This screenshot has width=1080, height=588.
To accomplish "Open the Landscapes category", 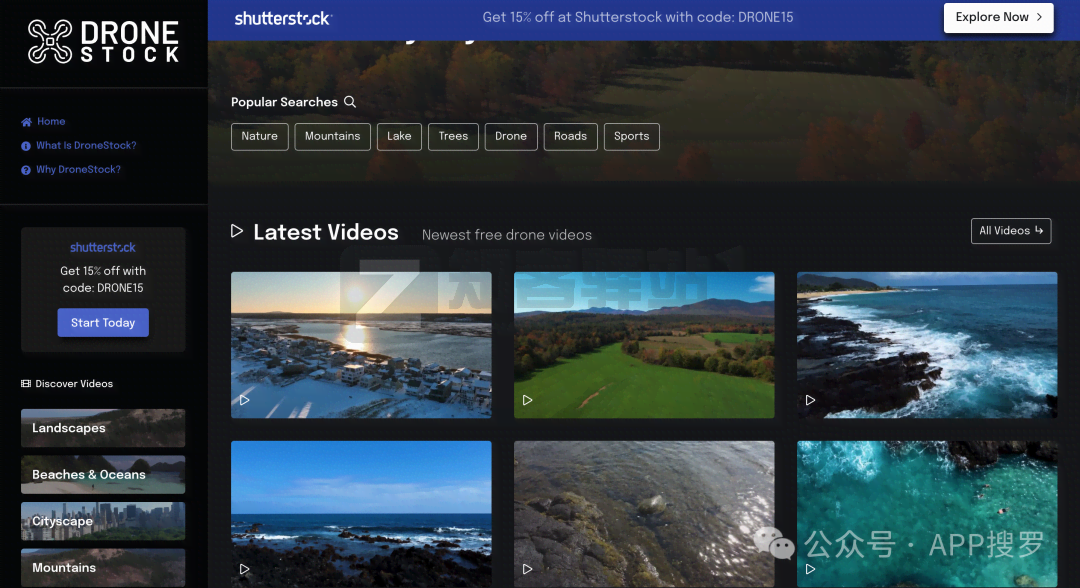I will pyautogui.click(x=103, y=428).
